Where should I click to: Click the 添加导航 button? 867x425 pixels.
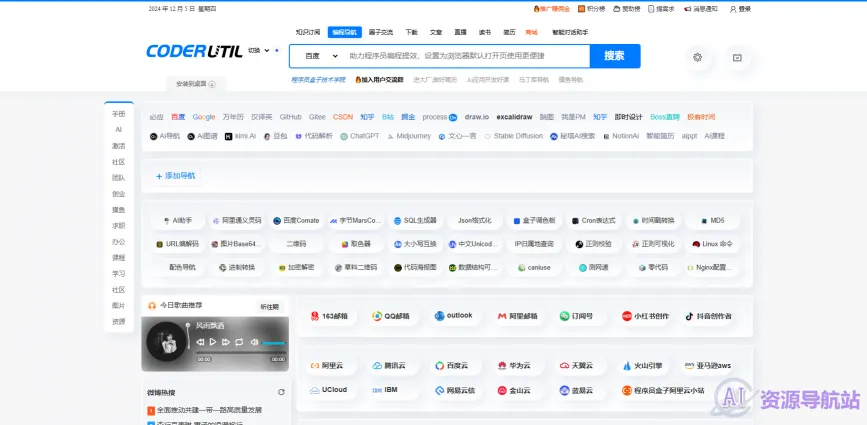[176, 176]
